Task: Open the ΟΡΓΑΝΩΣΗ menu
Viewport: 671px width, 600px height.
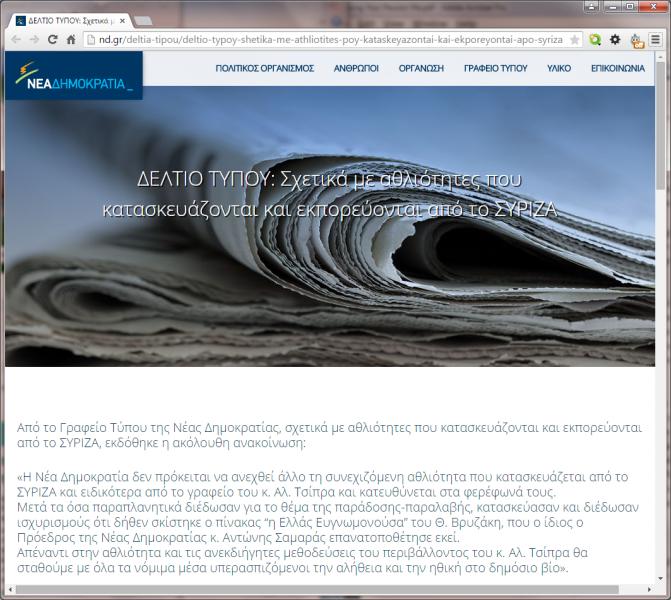Action: click(x=421, y=68)
